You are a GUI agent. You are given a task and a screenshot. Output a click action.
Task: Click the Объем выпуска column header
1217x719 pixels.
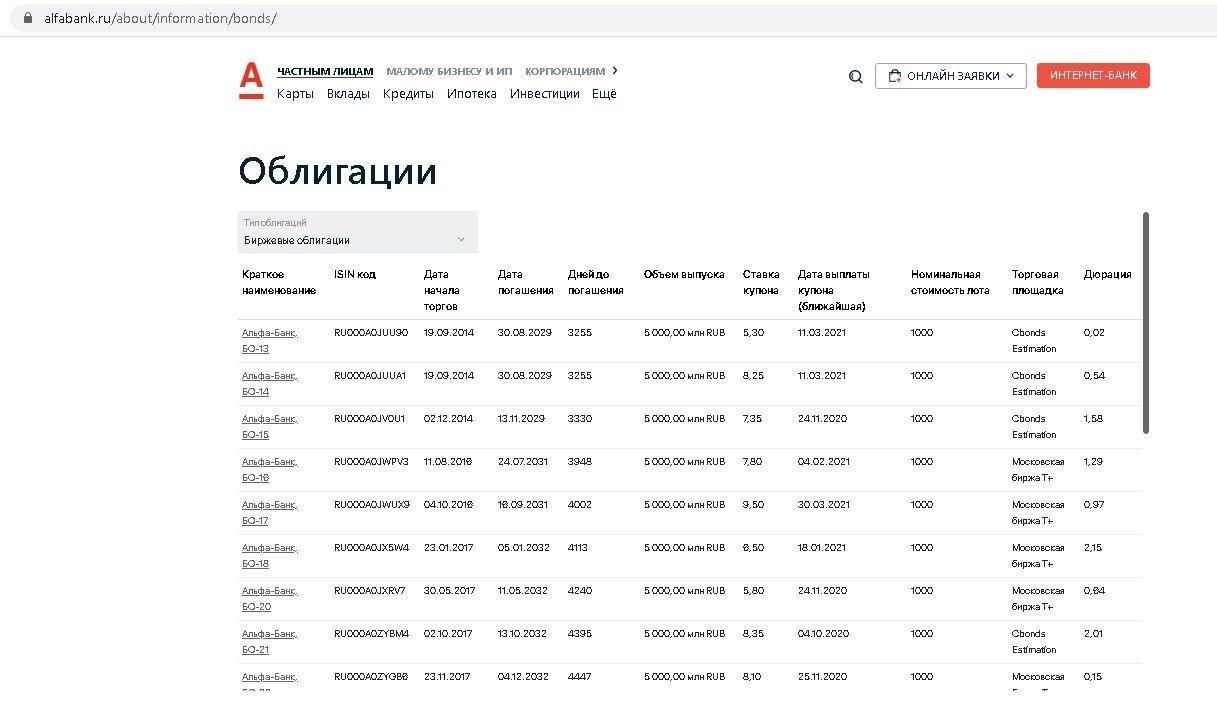[x=684, y=274]
